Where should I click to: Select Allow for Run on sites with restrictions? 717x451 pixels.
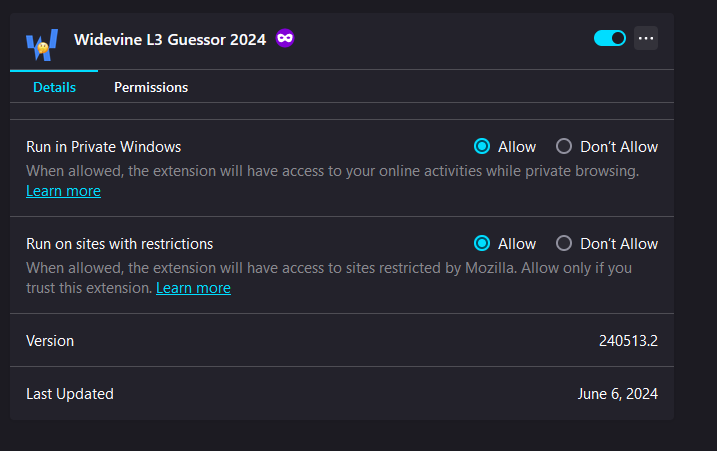pyautogui.click(x=483, y=244)
